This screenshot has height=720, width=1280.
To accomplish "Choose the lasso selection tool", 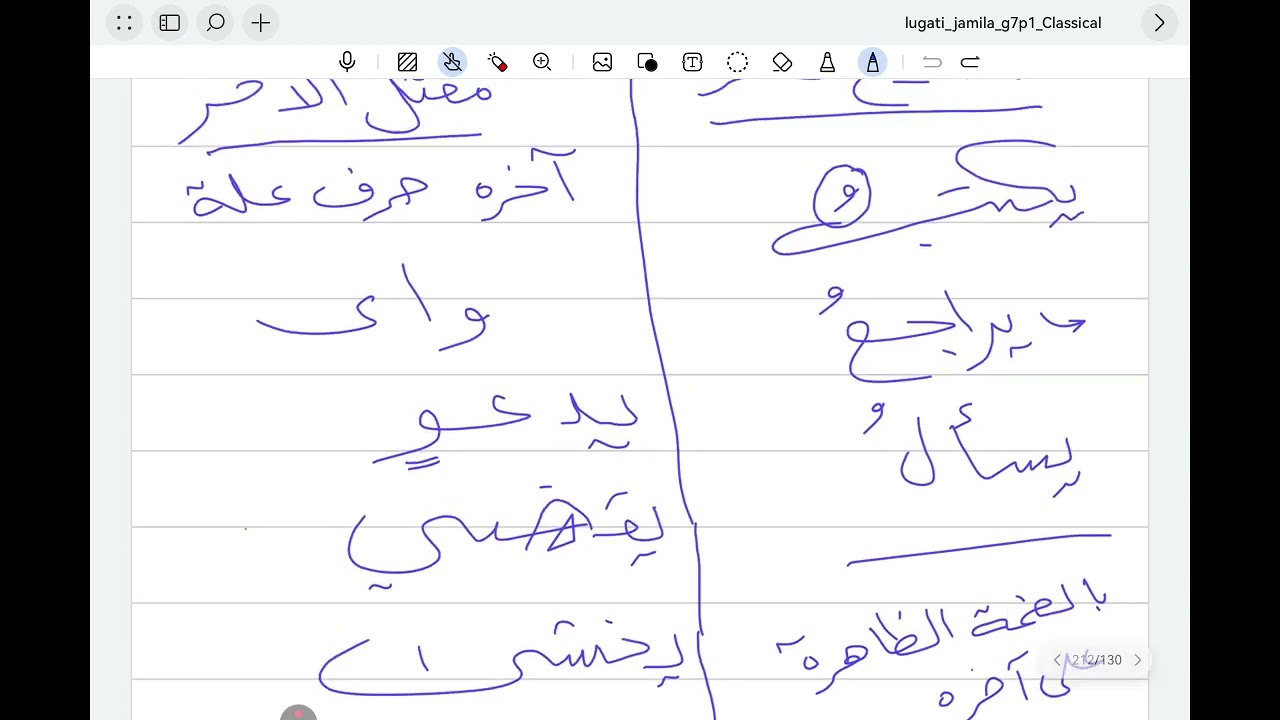I will pyautogui.click(x=737, y=62).
